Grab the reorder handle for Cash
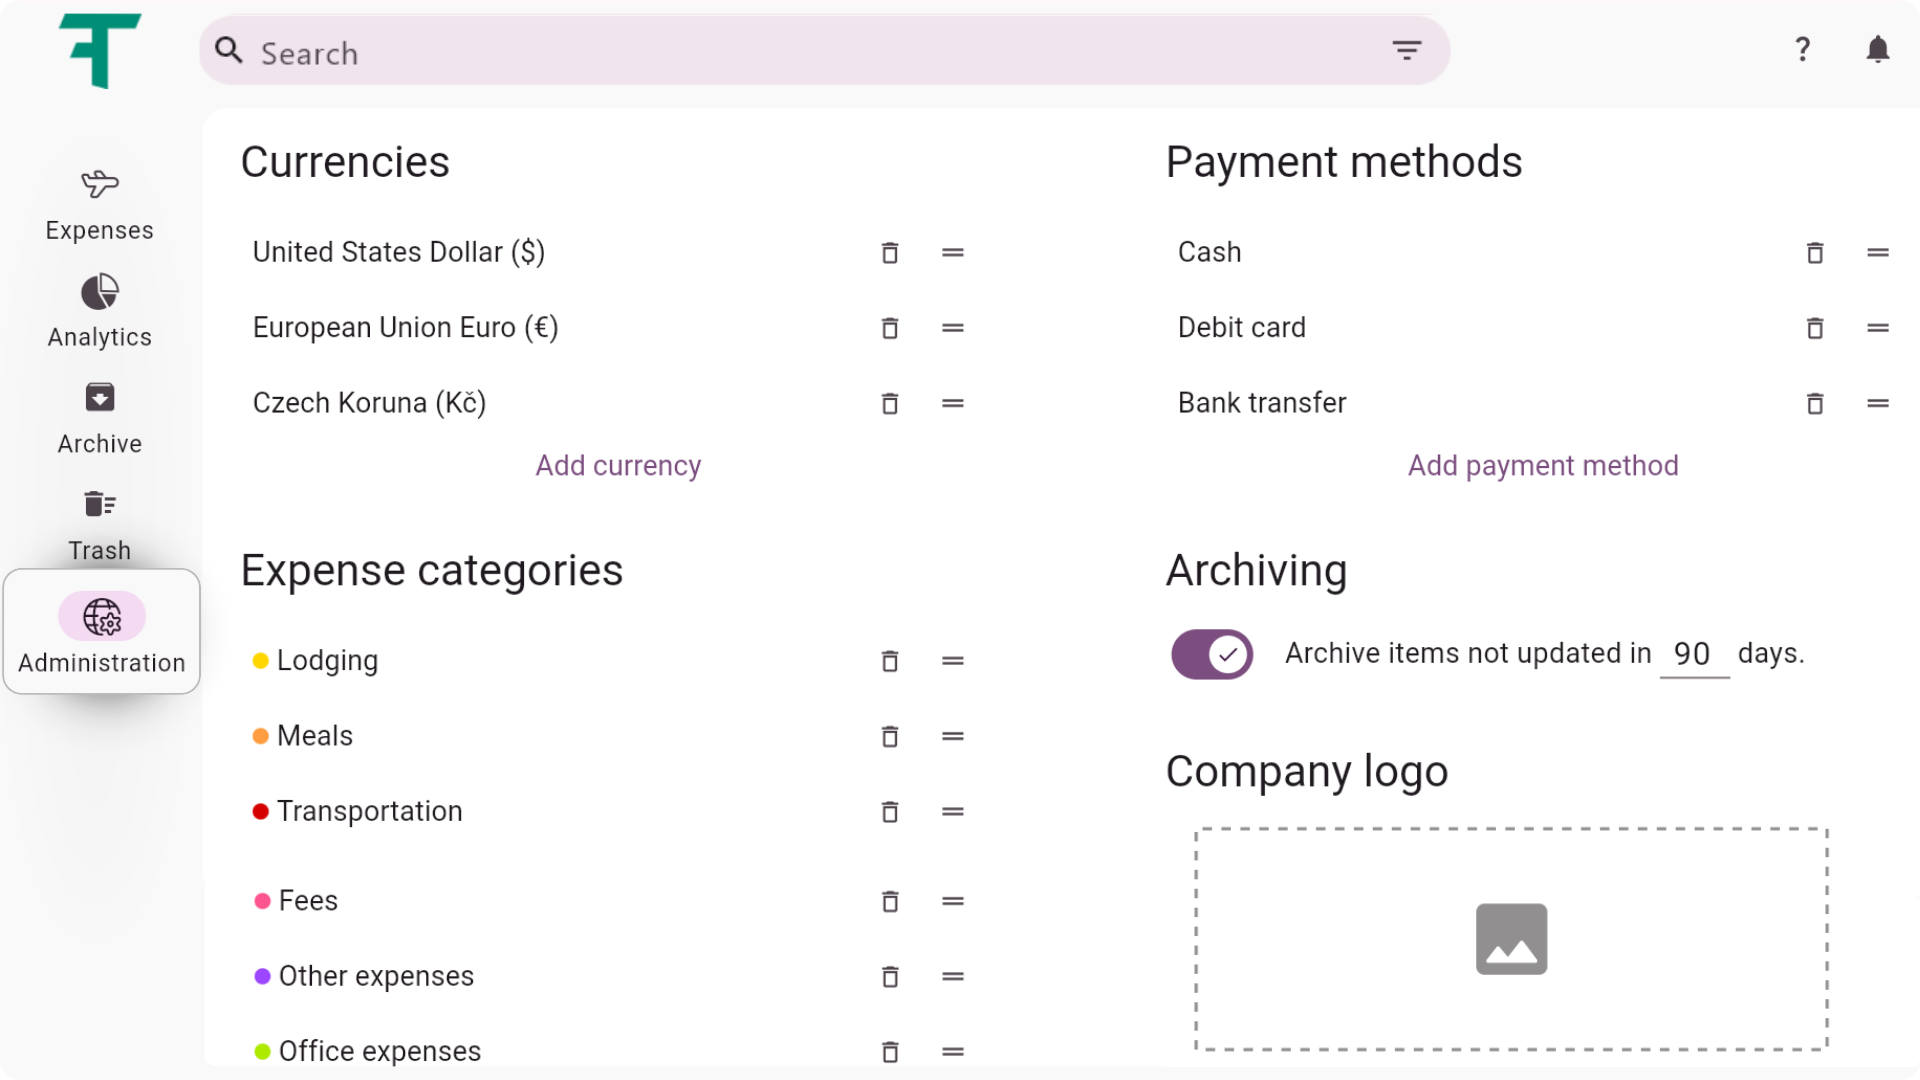 point(1878,253)
